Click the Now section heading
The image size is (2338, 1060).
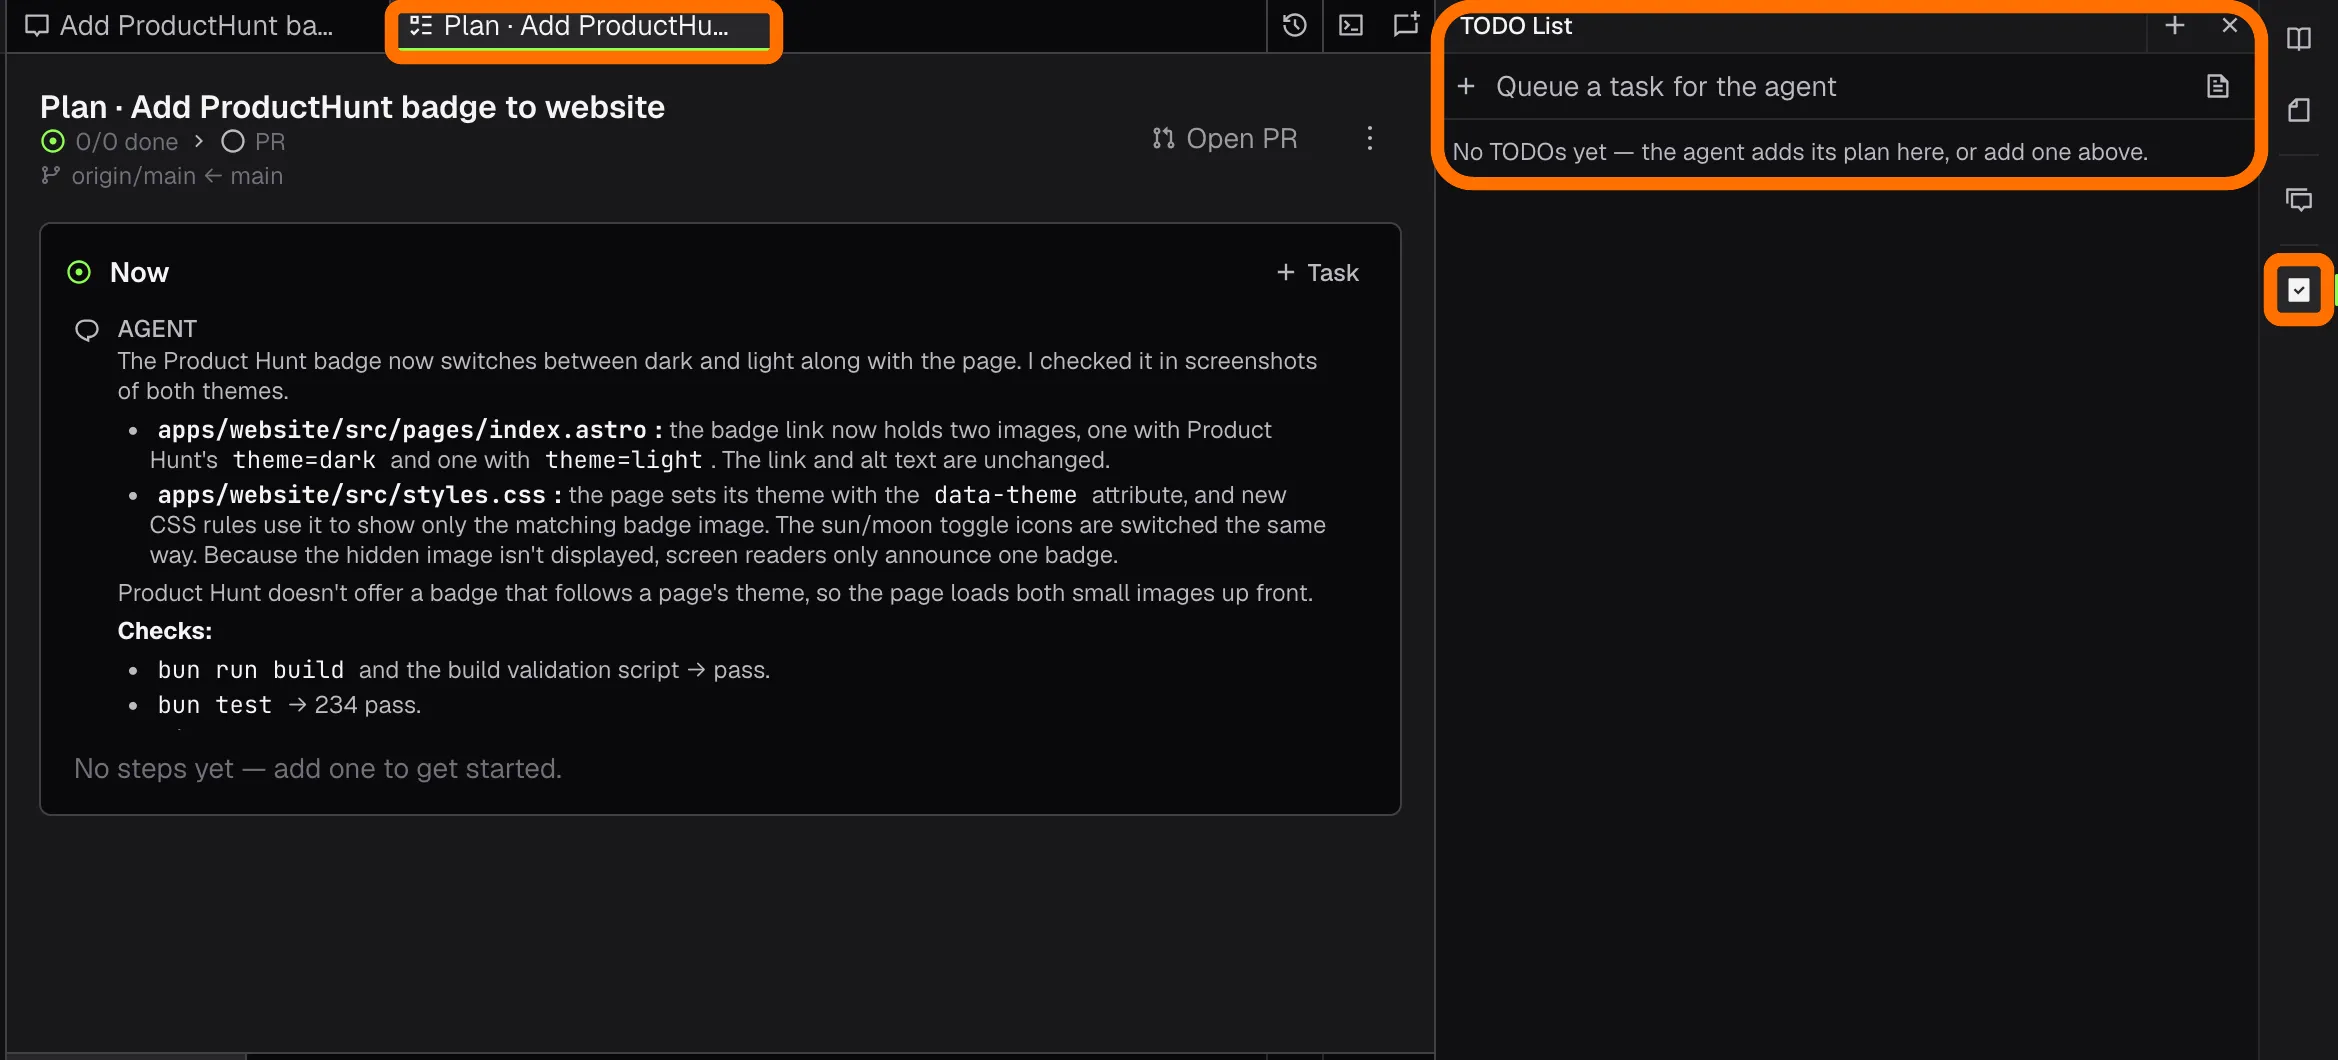[x=139, y=273]
